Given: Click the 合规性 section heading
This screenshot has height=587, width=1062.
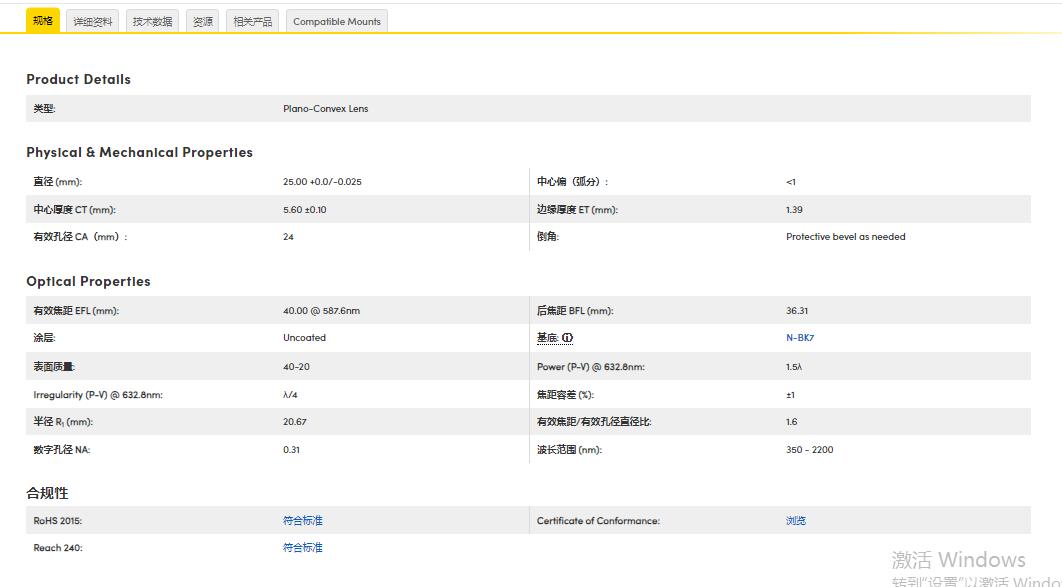Looking at the screenshot, I should 47,493.
